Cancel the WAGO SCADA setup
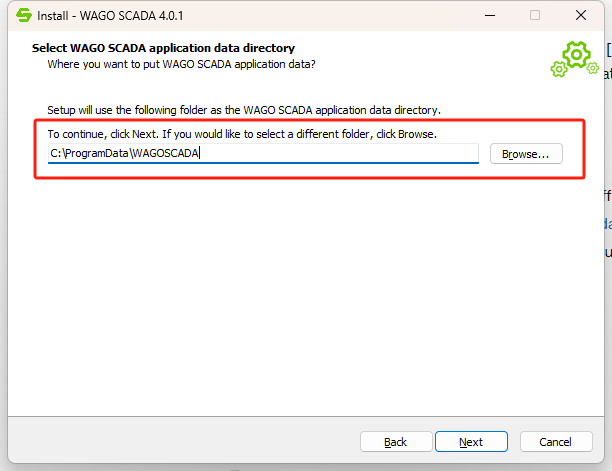612x471 pixels. [555, 442]
